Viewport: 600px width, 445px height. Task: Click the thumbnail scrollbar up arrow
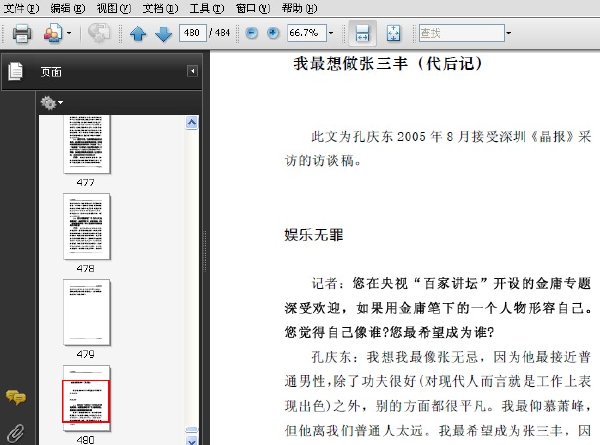click(x=192, y=122)
